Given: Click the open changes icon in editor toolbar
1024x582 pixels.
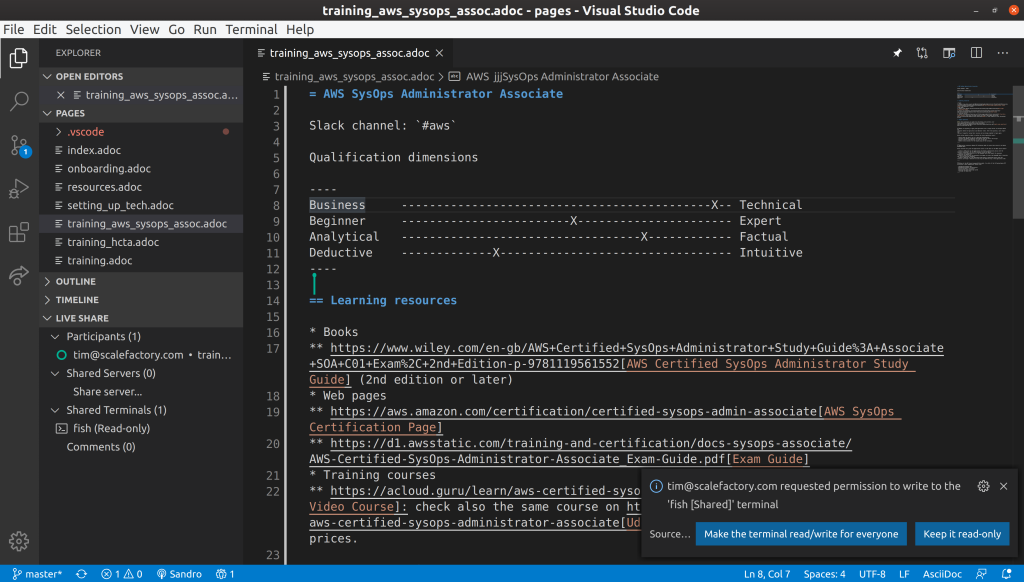Looking at the screenshot, I should (x=922, y=53).
